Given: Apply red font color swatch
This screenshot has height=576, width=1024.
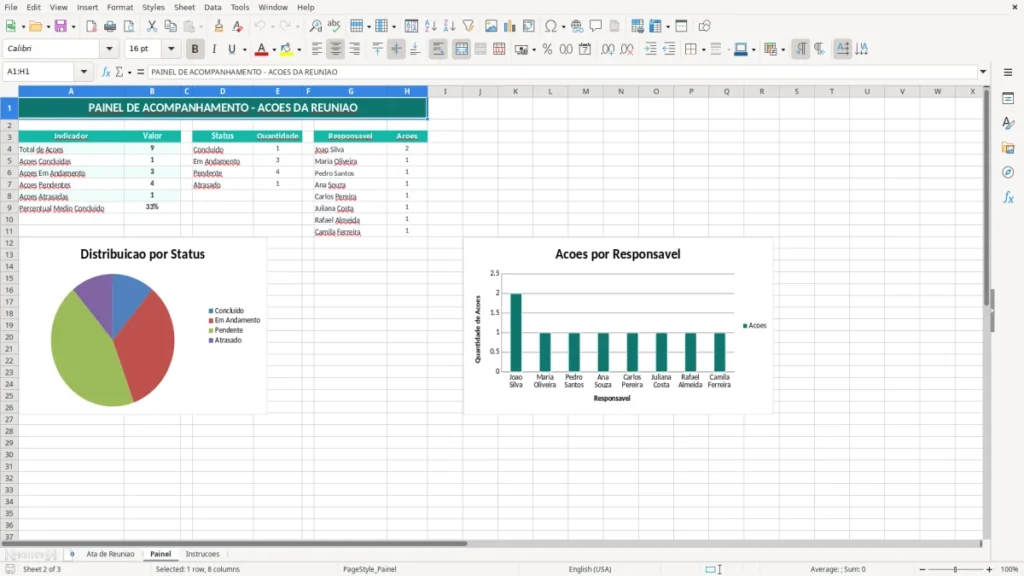Looking at the screenshot, I should tap(261, 49).
